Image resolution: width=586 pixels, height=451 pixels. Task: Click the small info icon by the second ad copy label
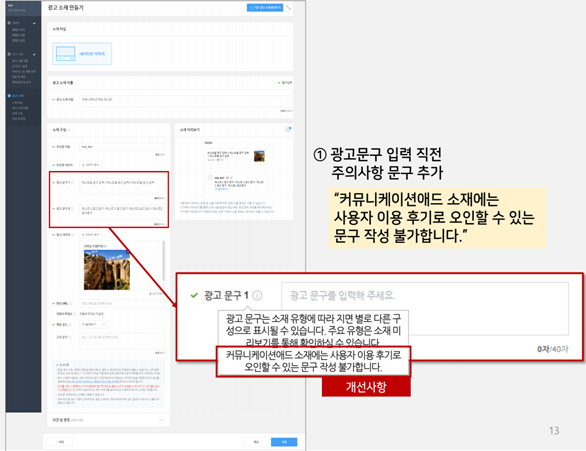[x=73, y=208]
